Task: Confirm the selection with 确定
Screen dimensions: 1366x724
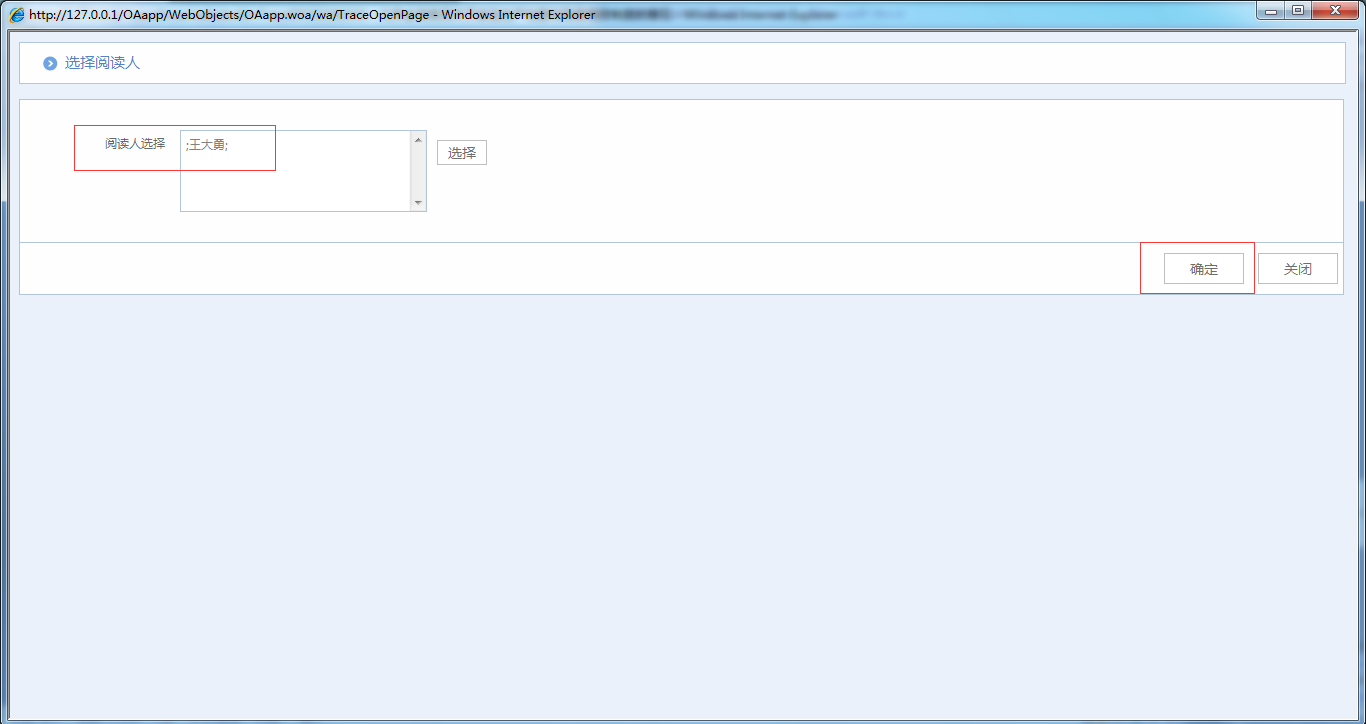Action: point(1203,269)
